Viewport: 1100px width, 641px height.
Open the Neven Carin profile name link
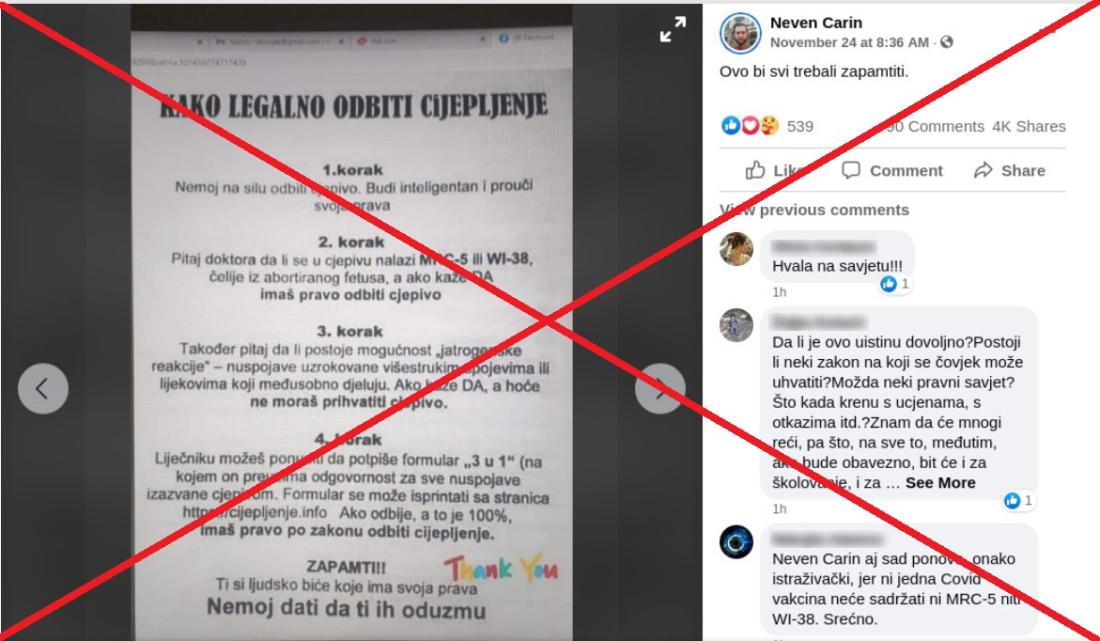pos(816,22)
